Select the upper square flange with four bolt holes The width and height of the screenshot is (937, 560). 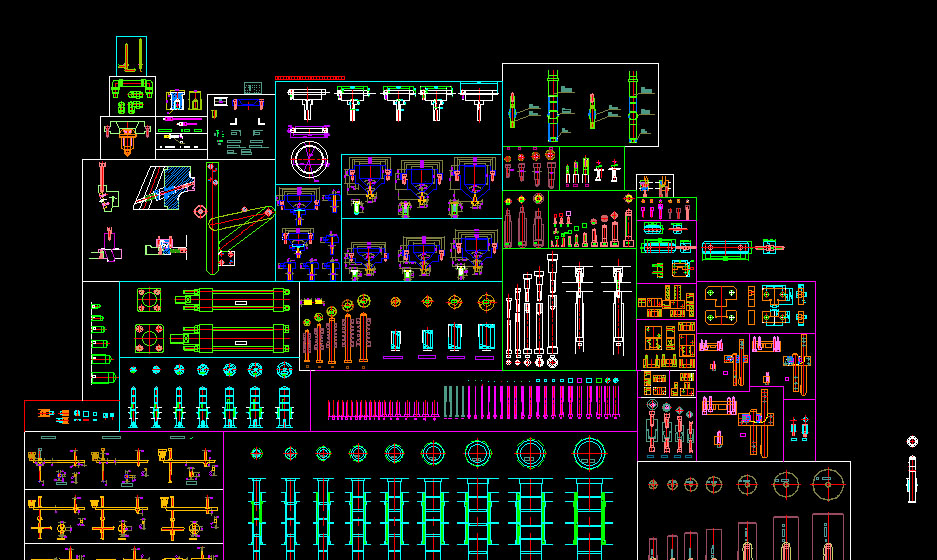(149, 300)
